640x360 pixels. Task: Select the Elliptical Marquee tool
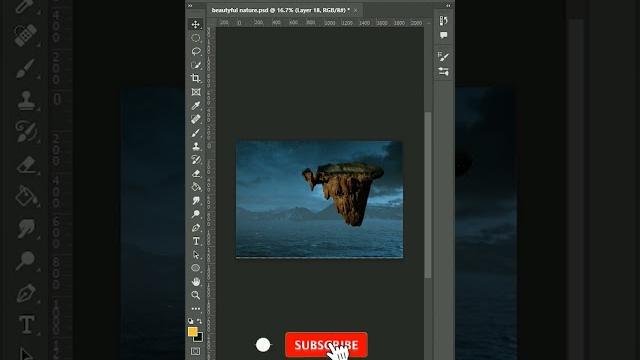pos(196,38)
